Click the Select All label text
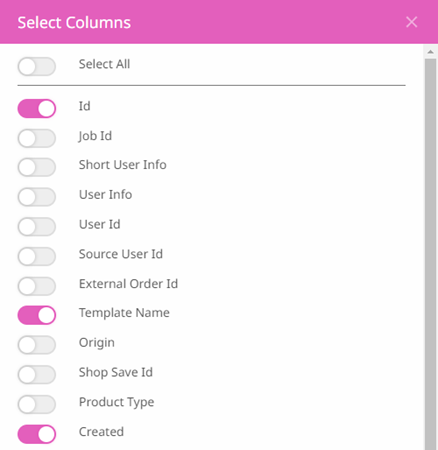 (x=104, y=64)
